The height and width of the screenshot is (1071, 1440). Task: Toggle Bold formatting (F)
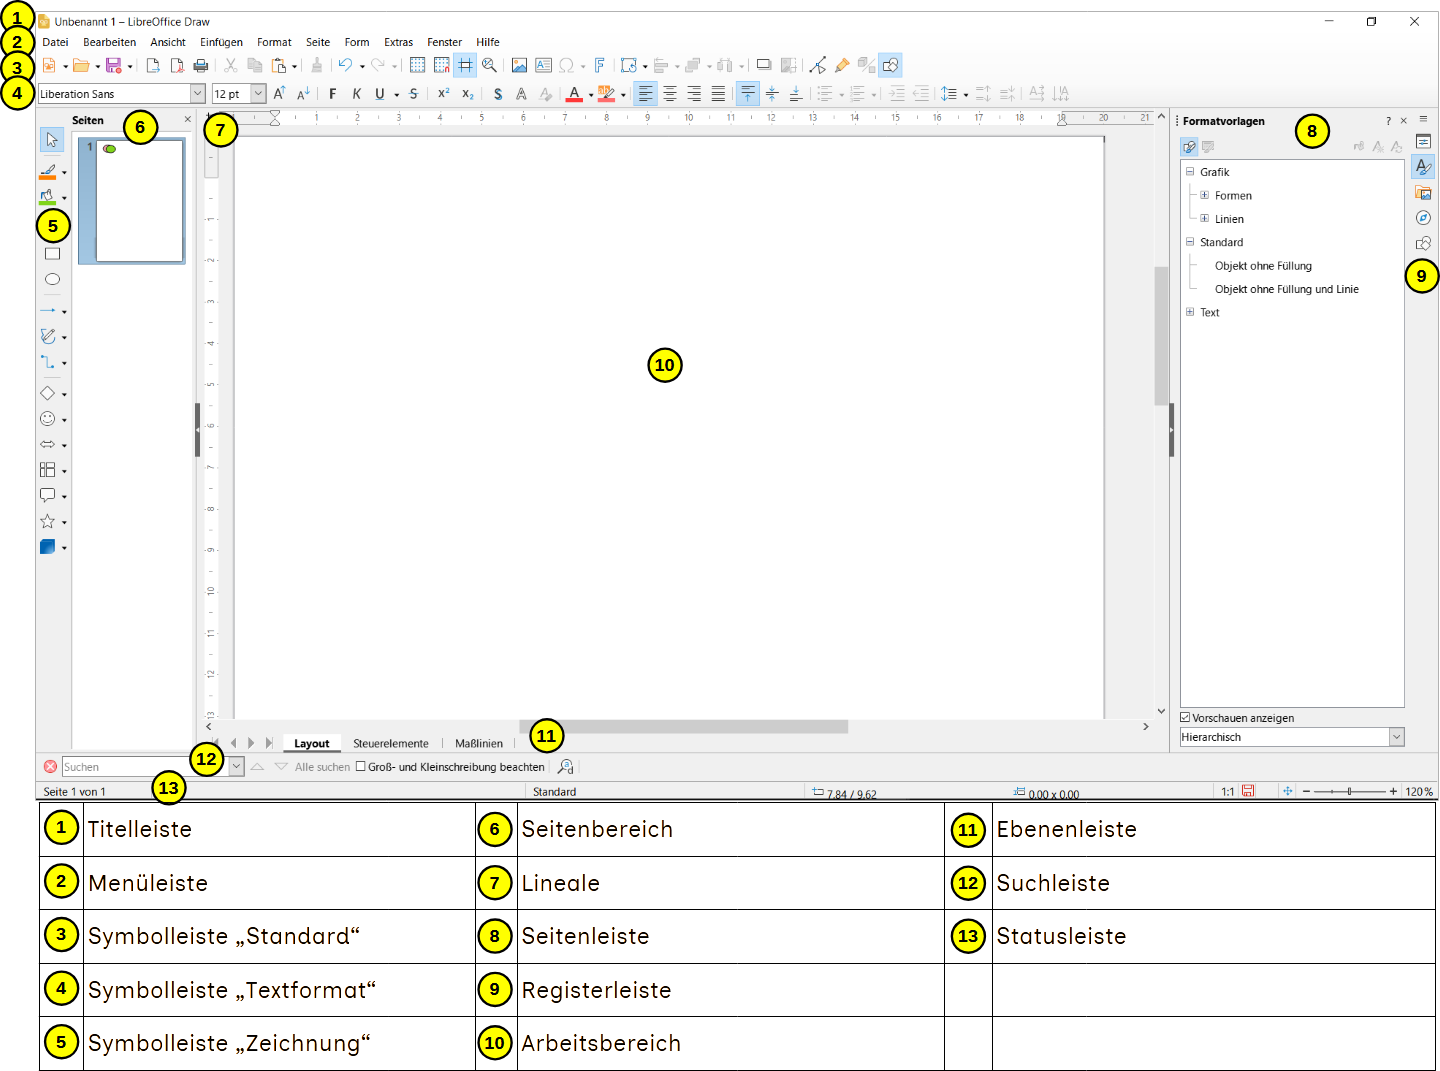point(333,94)
